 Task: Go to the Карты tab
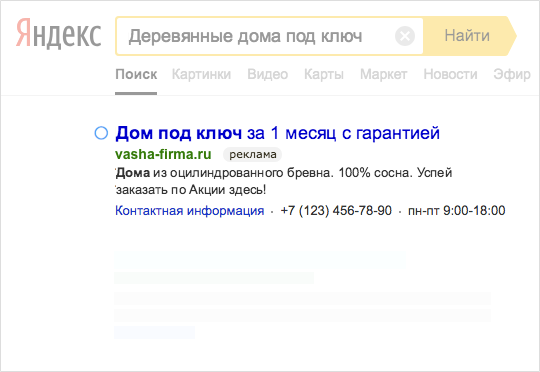pos(324,74)
